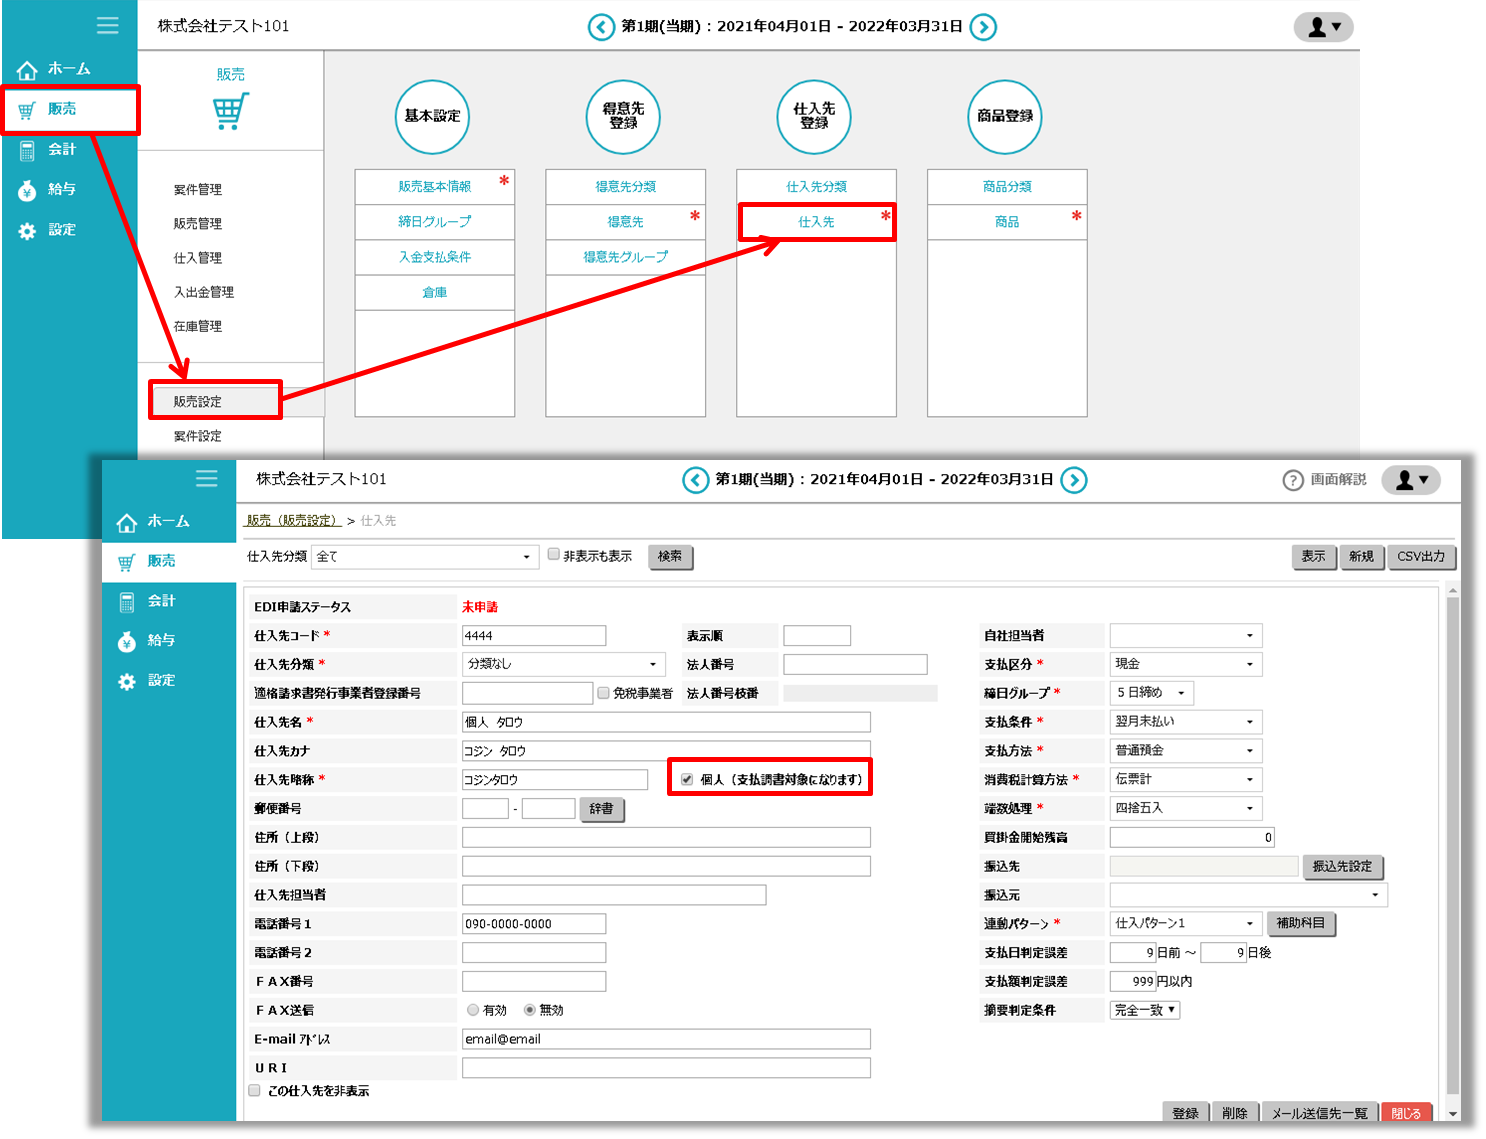Image resolution: width=1486 pixels, height=1139 pixels.
Task: Enable the 非表示も表示 checkbox
Action: (553, 555)
